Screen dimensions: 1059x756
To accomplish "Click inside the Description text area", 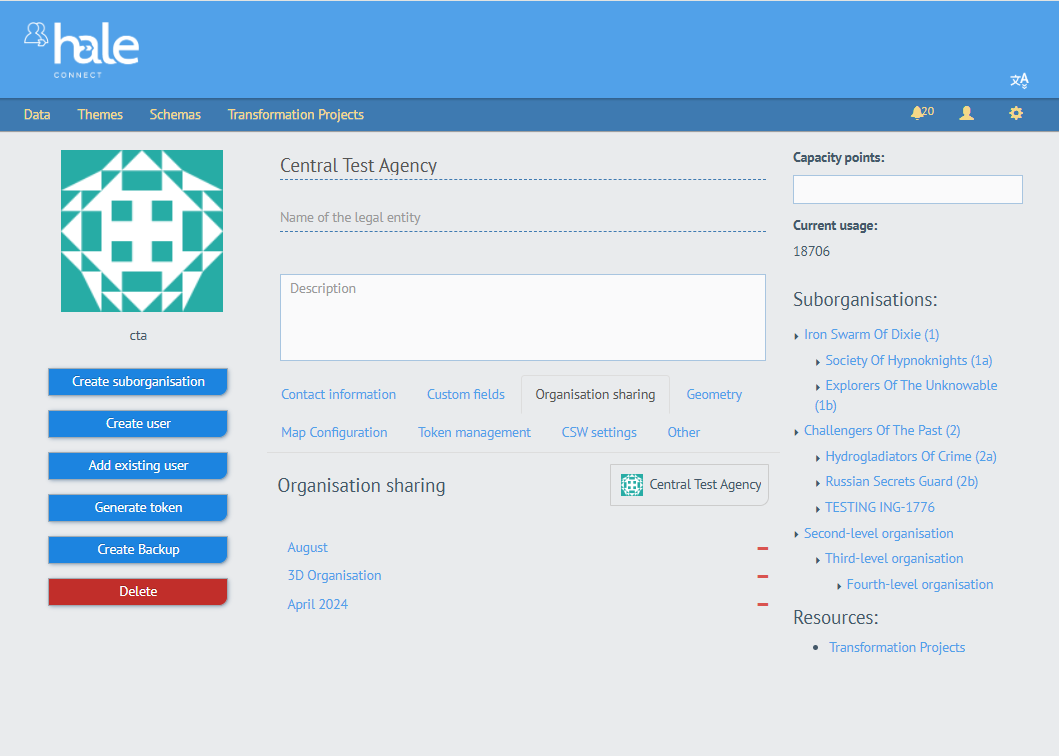I will (x=522, y=315).
